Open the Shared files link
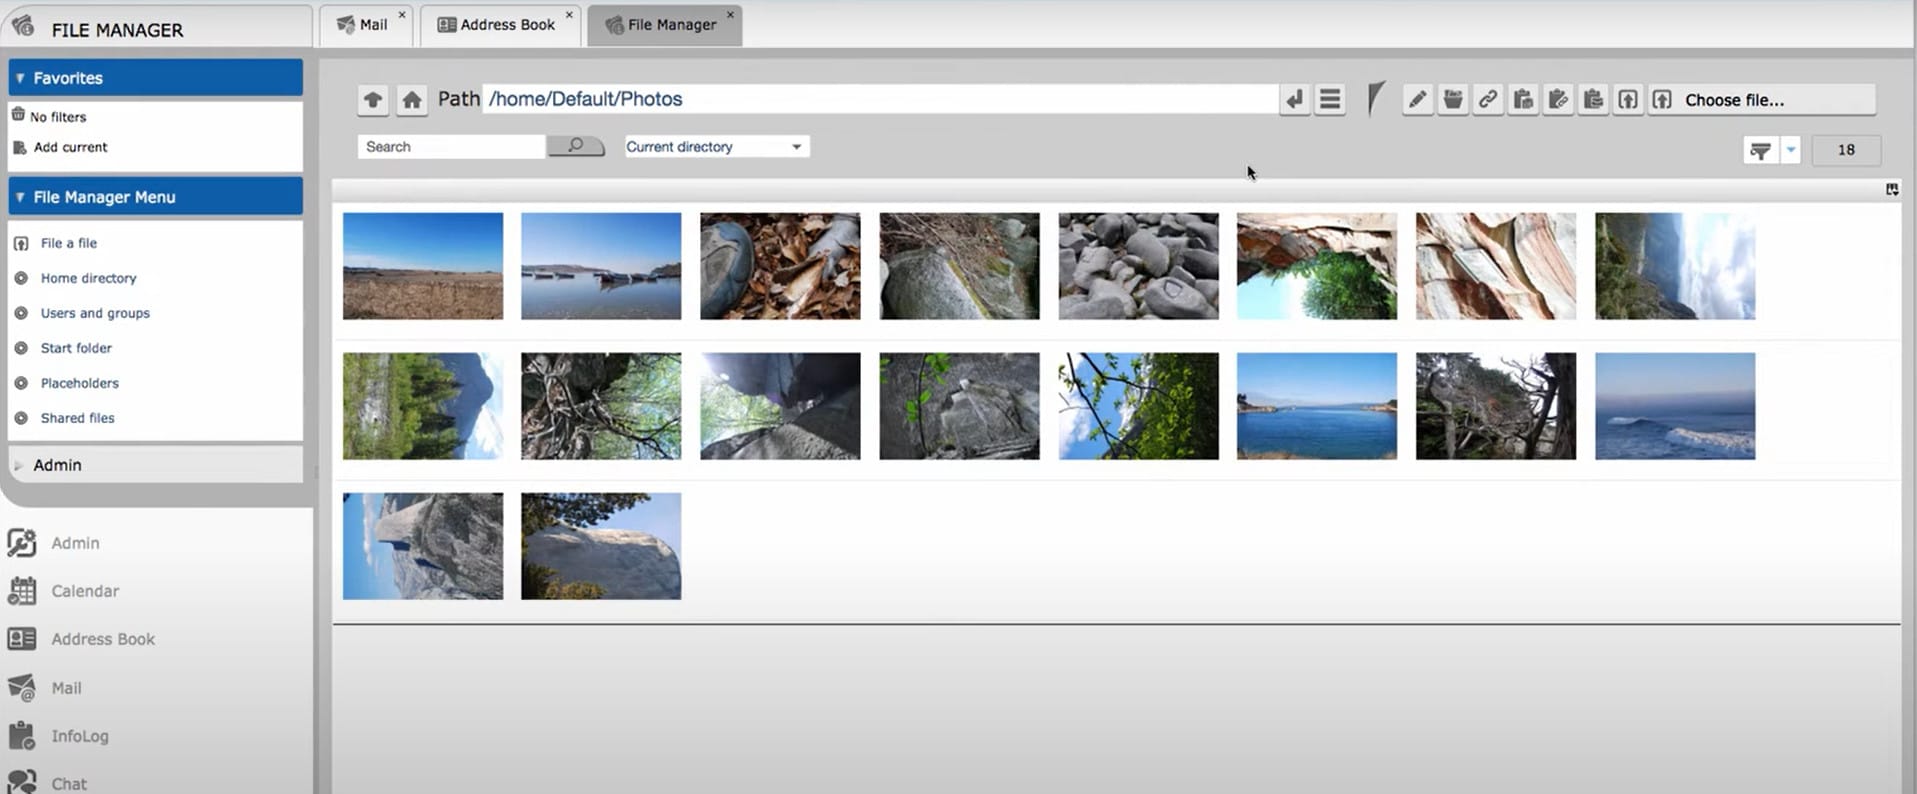The height and width of the screenshot is (794, 1917). (x=77, y=418)
